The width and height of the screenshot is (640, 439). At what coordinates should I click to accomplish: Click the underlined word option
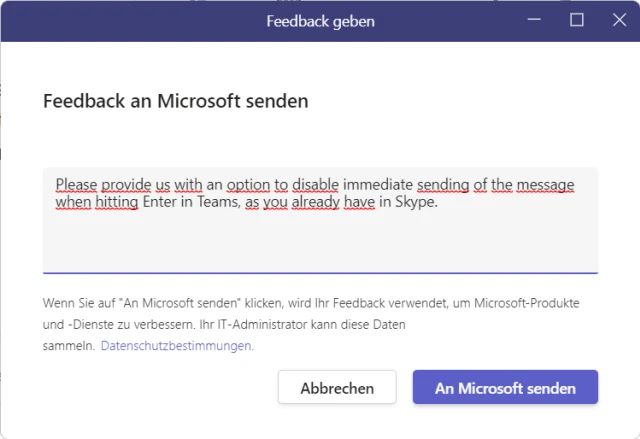click(248, 184)
